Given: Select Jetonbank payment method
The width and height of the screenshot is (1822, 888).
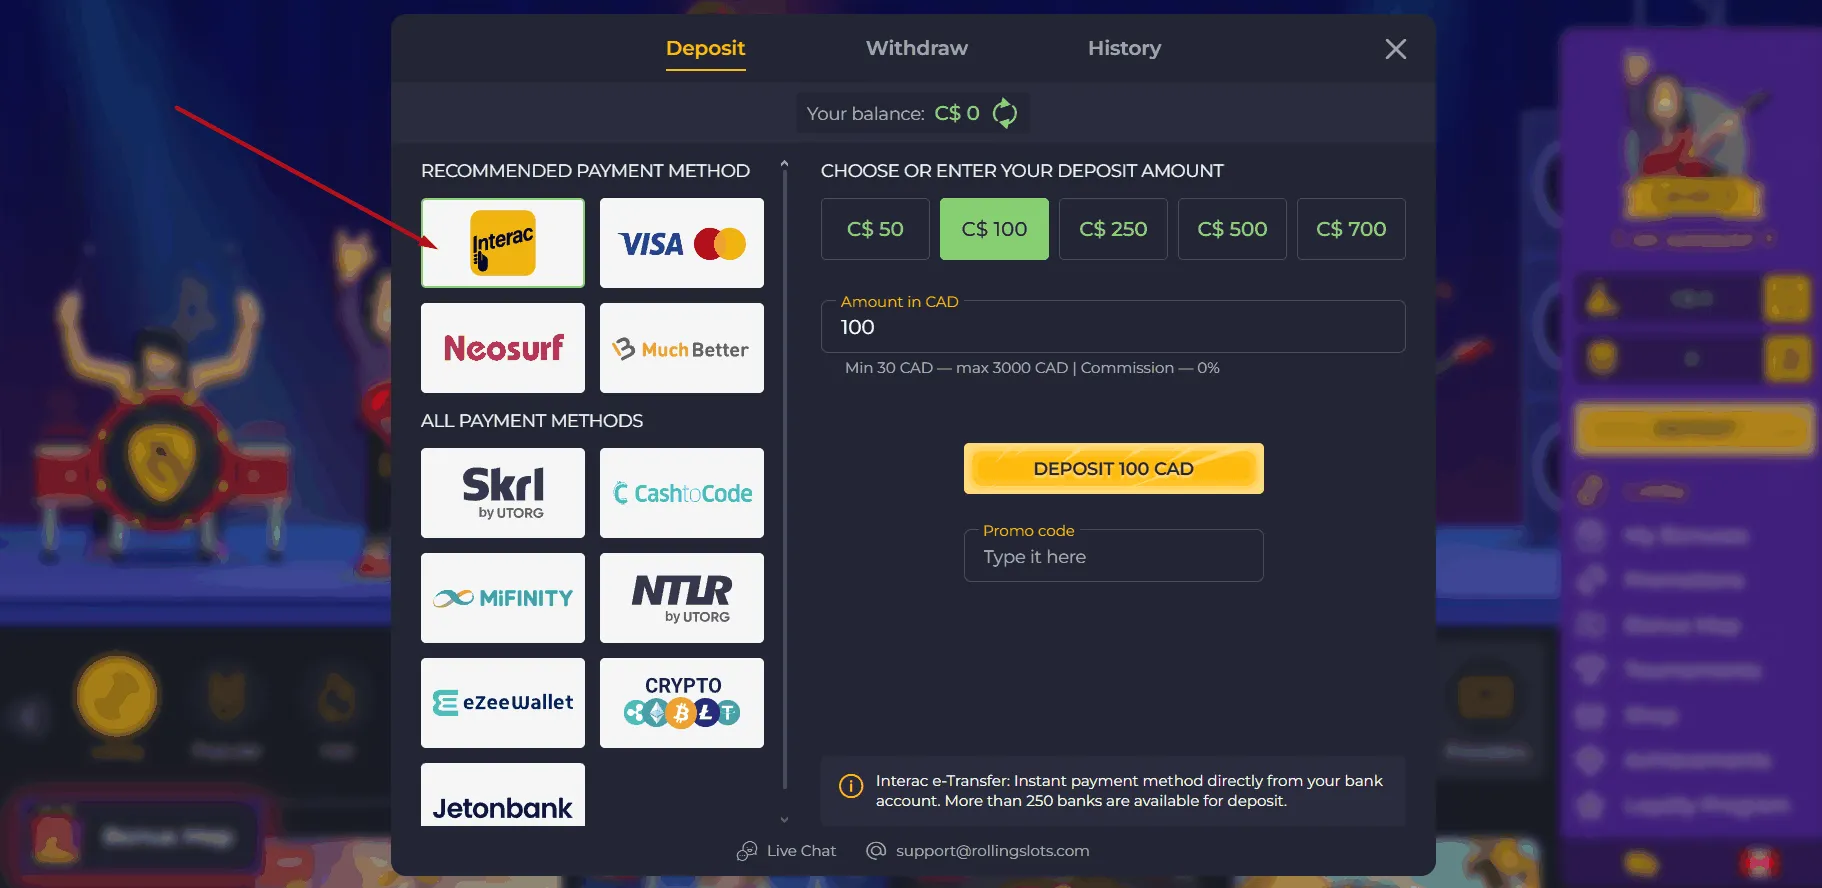Looking at the screenshot, I should coord(503,795).
